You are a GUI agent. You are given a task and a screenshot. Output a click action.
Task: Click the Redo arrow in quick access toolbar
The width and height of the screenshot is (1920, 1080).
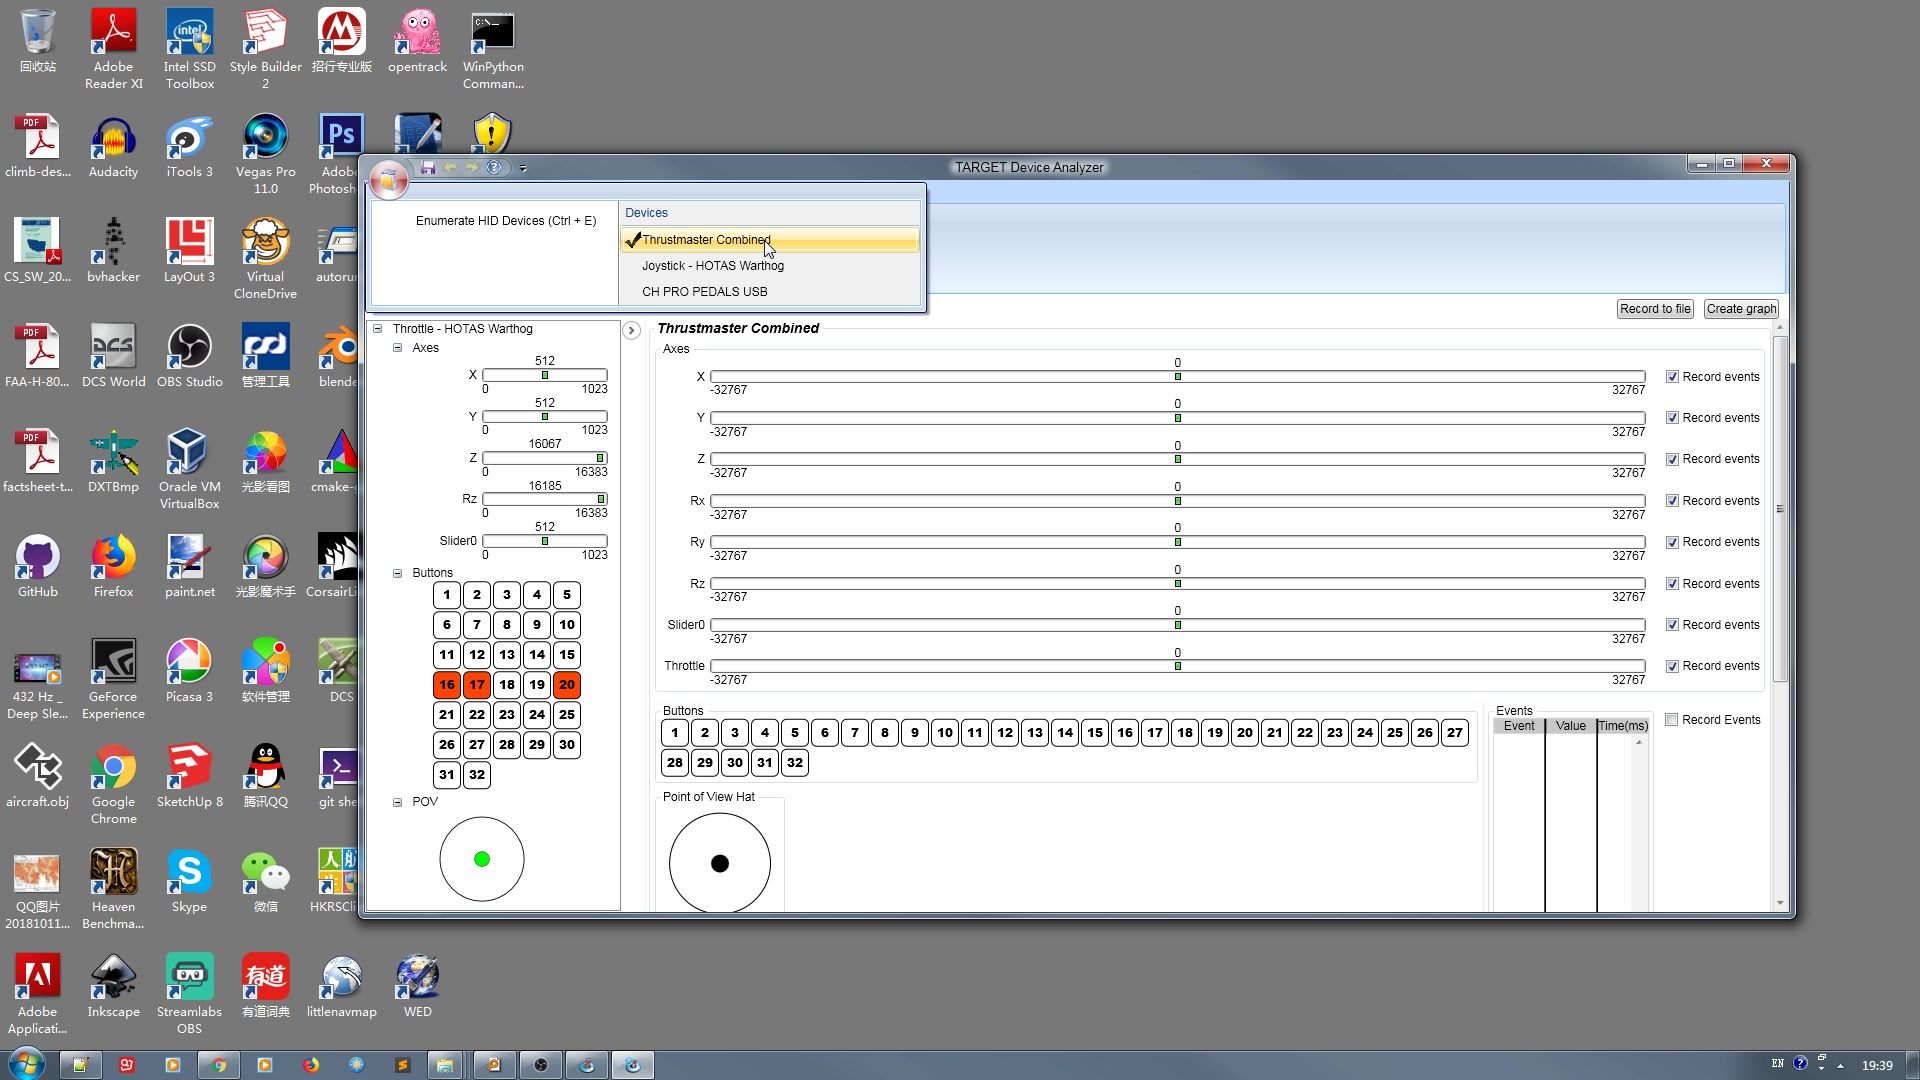tap(472, 167)
